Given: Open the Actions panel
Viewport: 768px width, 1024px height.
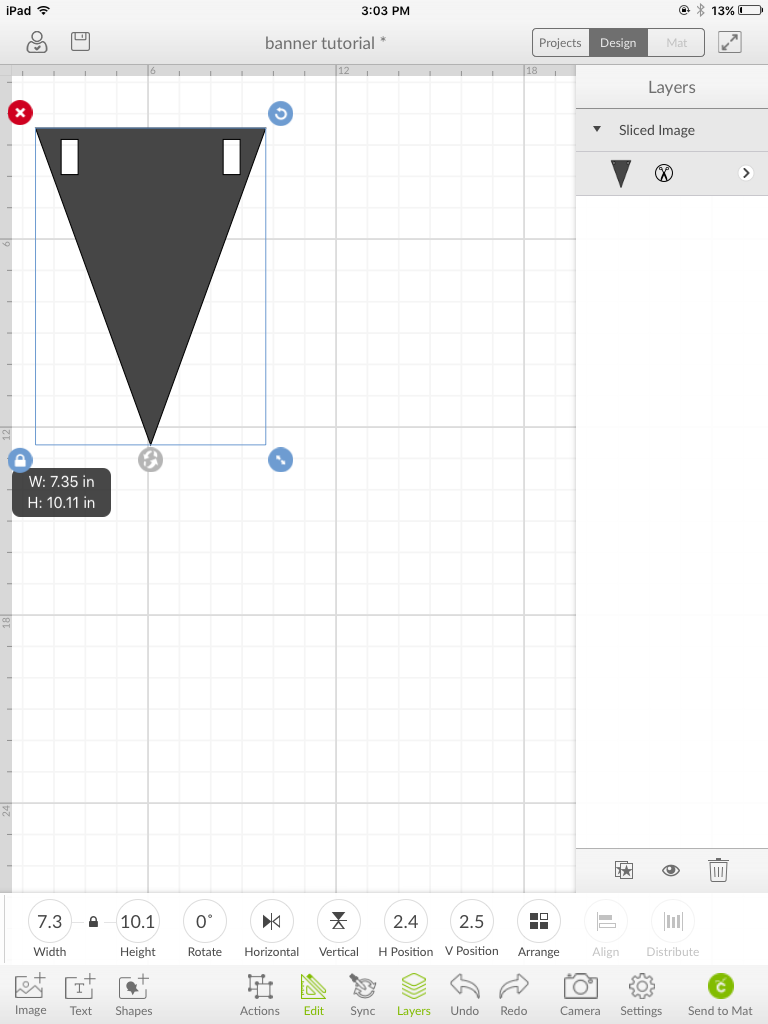Looking at the screenshot, I should pyautogui.click(x=260, y=994).
